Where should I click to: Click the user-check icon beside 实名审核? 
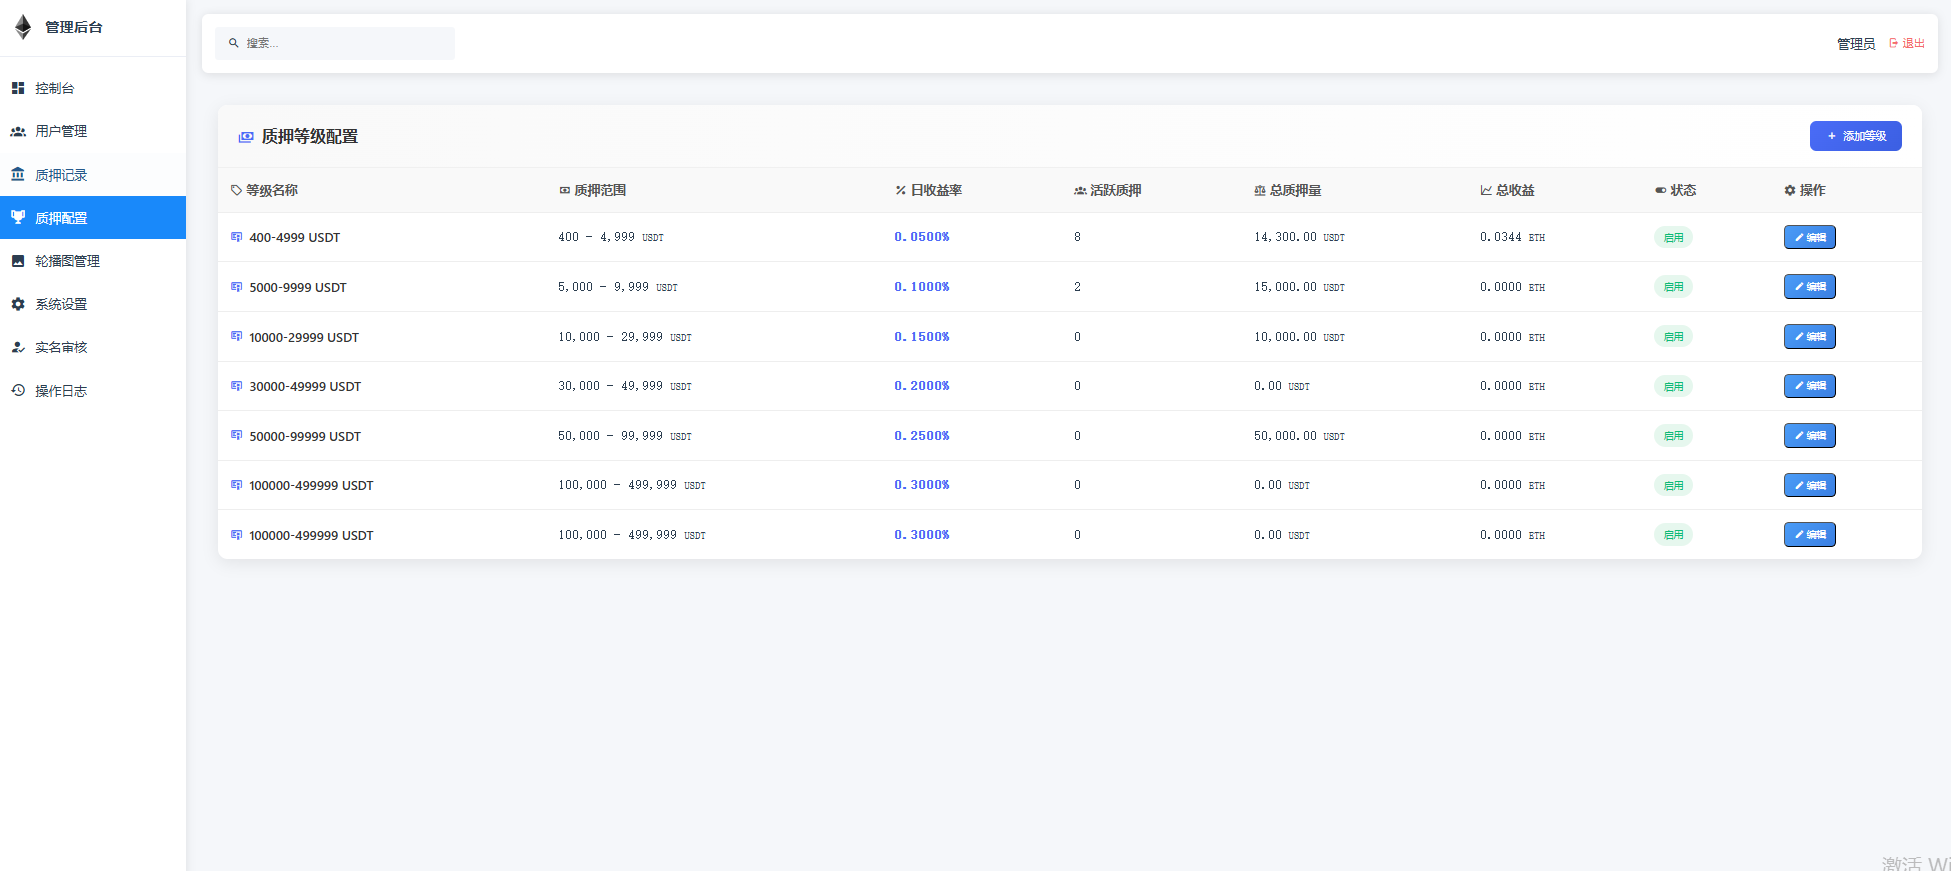click(x=18, y=347)
